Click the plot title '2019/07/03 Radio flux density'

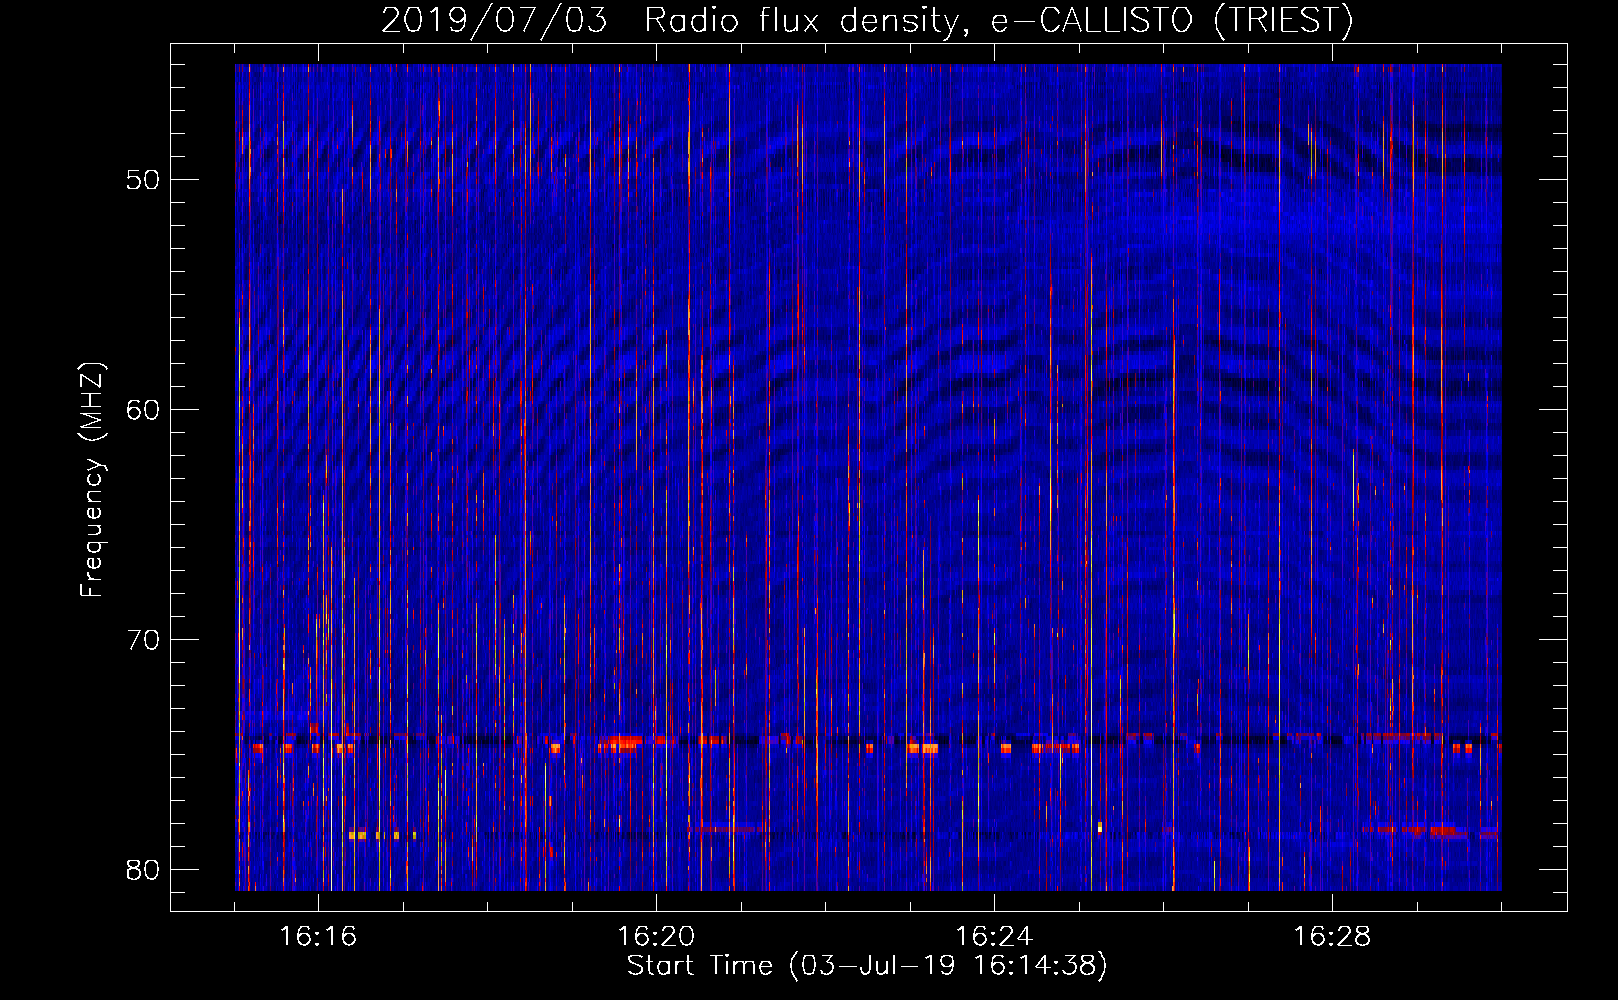(867, 20)
